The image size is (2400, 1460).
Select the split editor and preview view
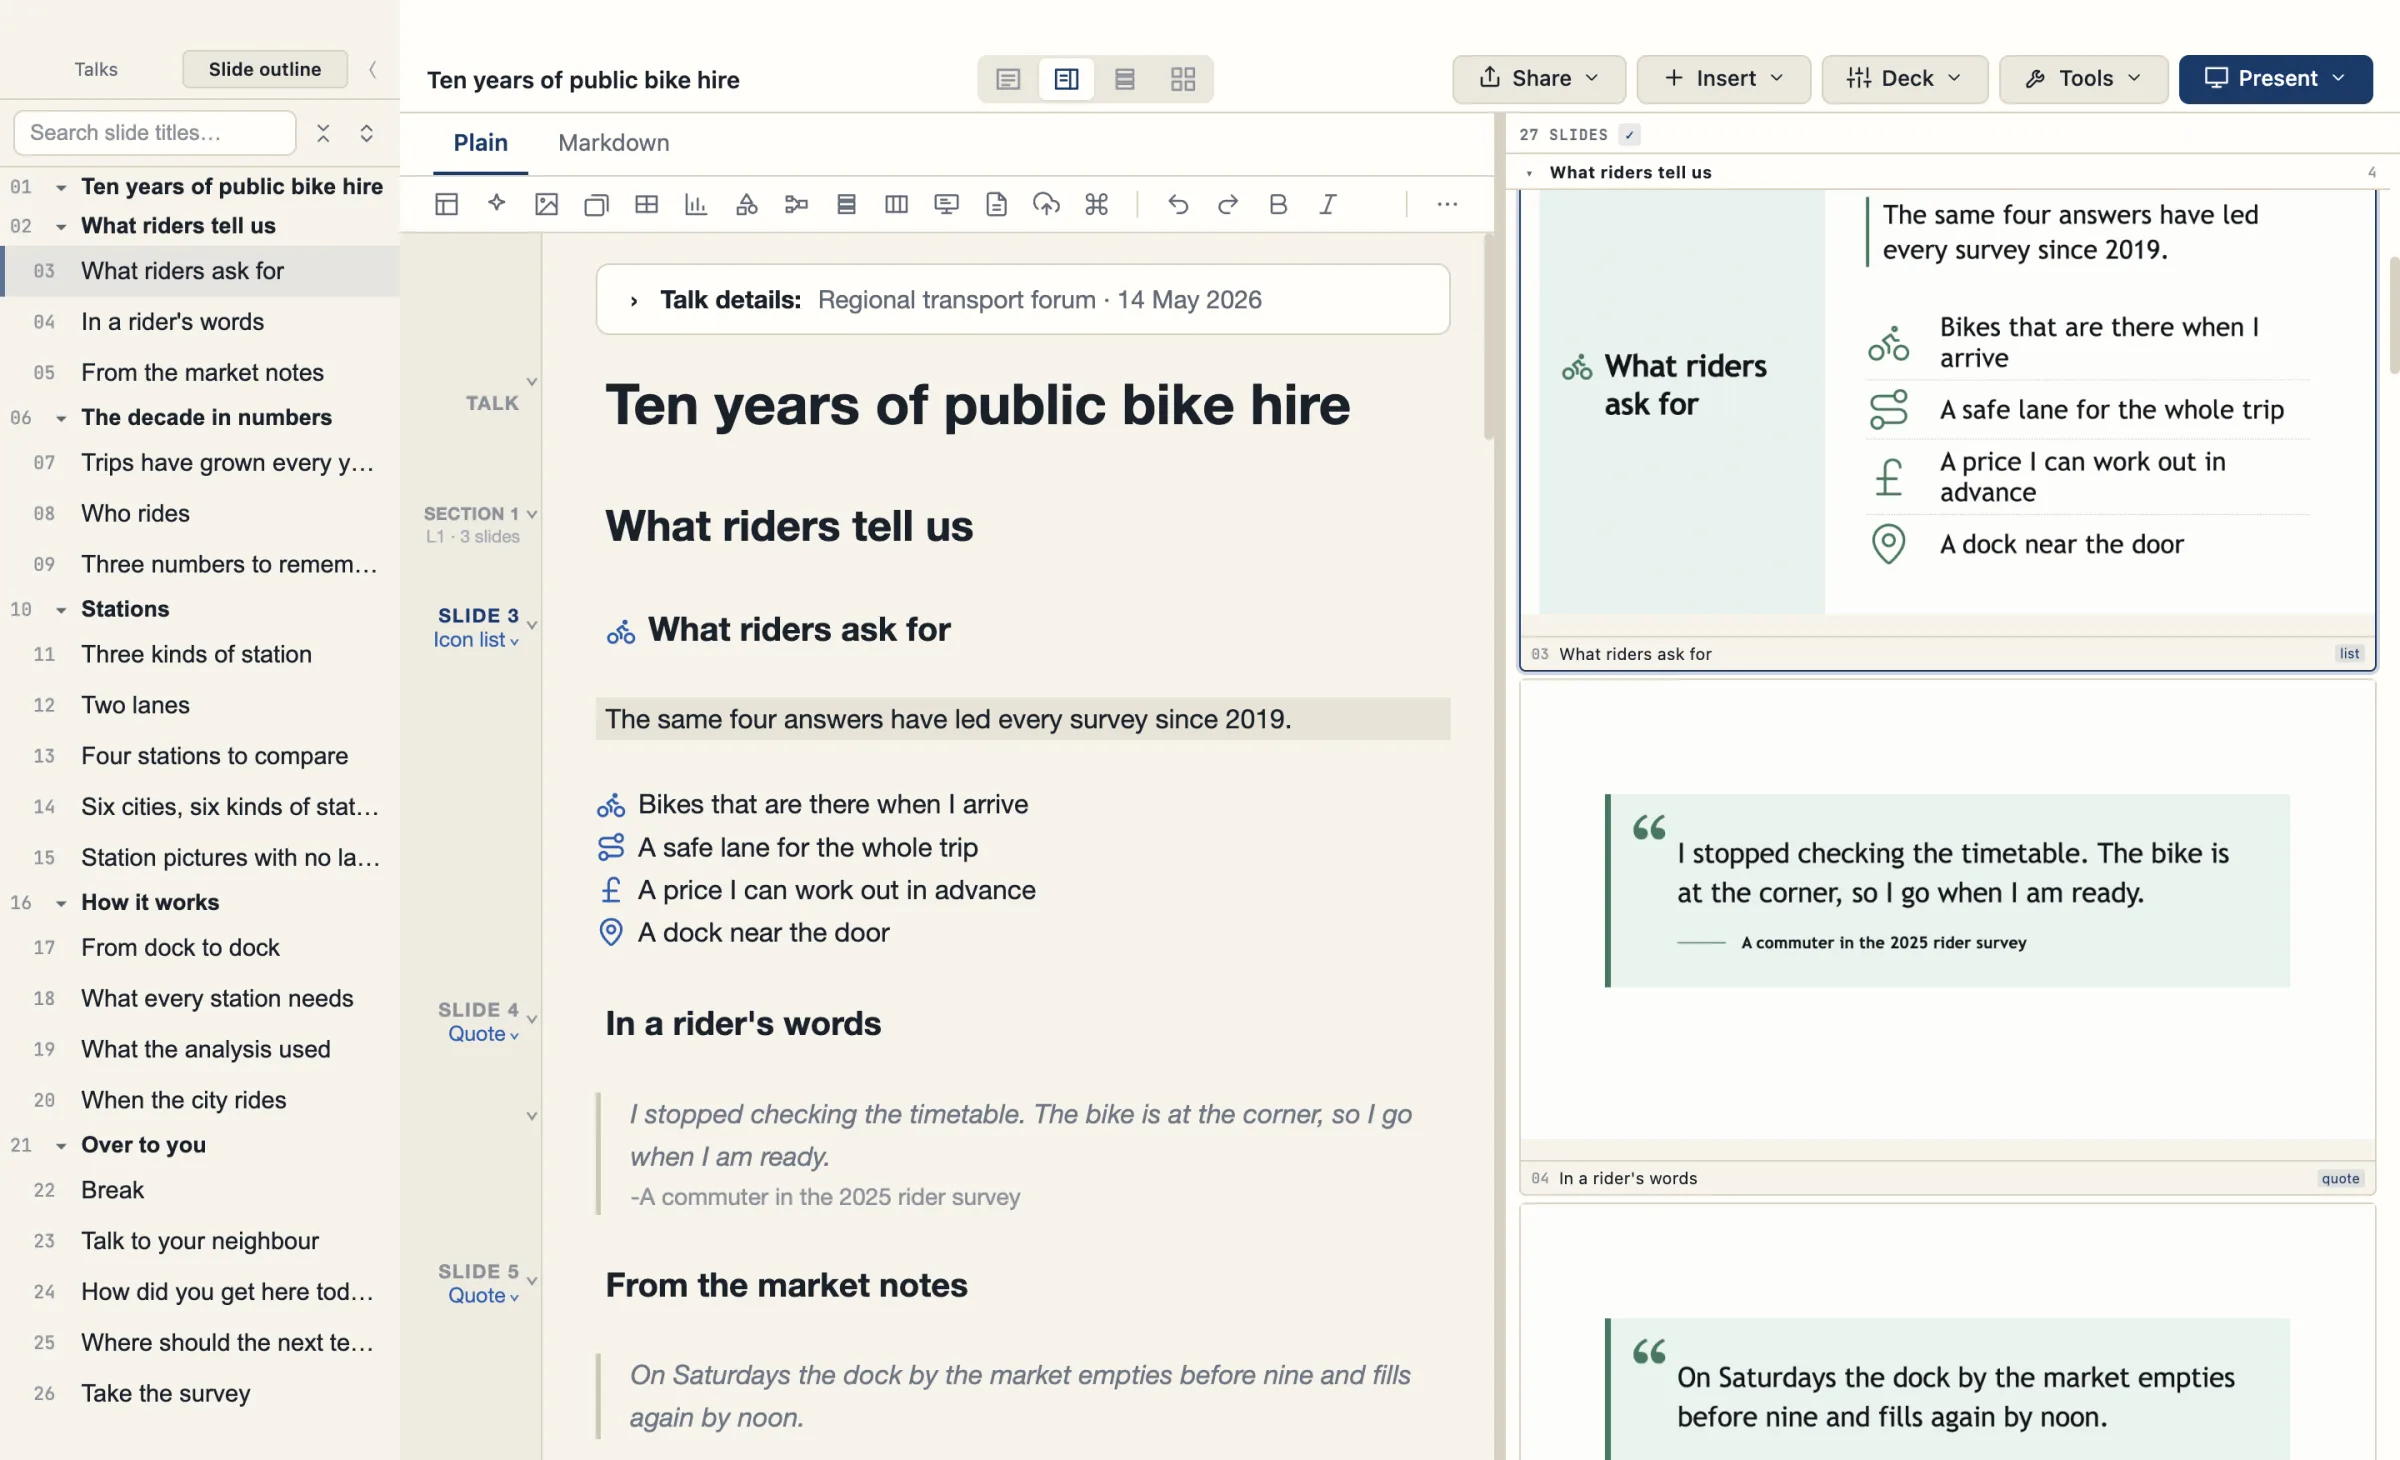pos(1066,79)
